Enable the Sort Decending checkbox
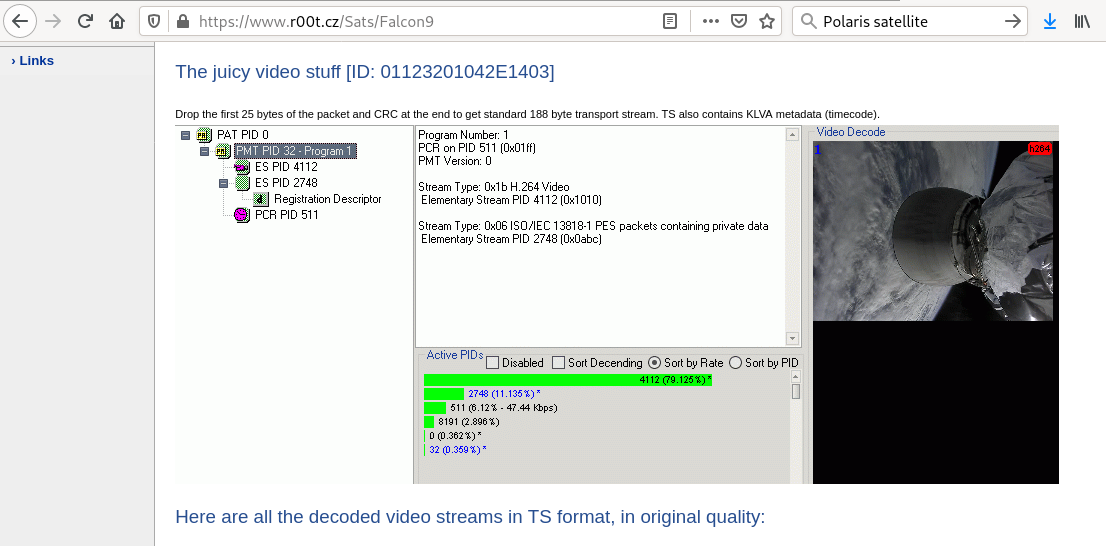 [559, 363]
